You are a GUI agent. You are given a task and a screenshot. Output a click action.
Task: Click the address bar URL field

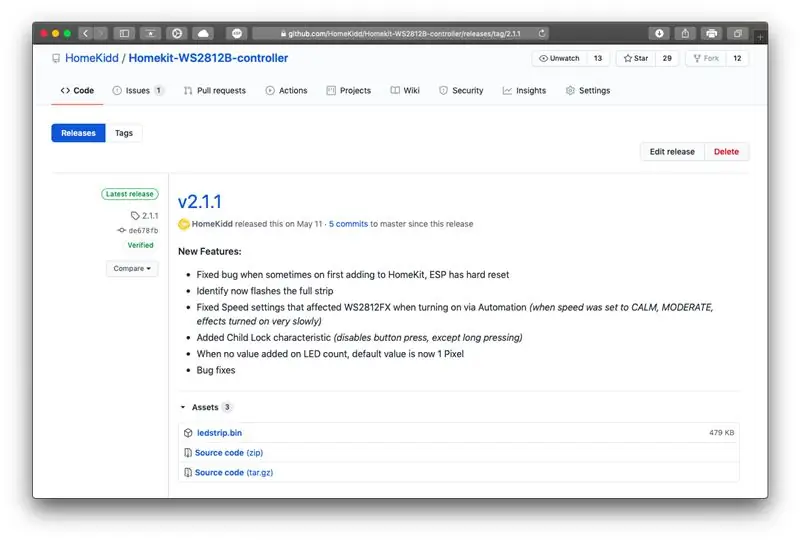point(401,34)
